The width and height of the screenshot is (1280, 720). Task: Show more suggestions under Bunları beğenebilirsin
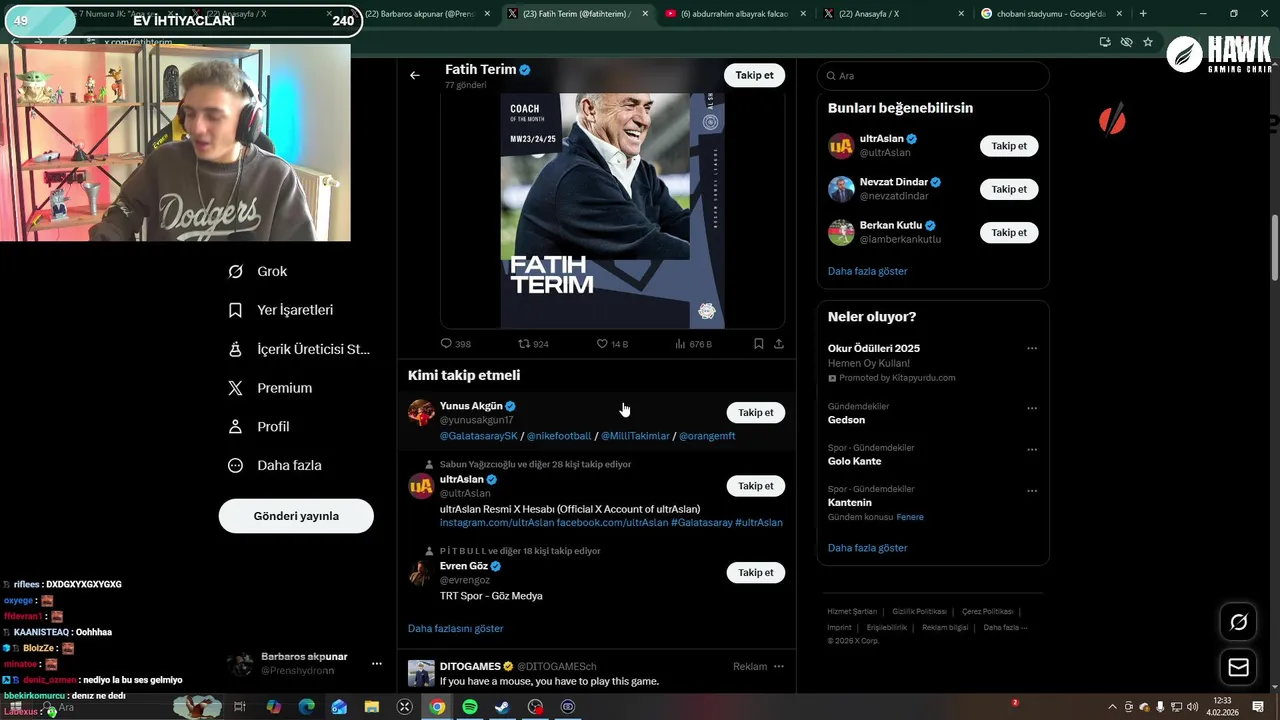[x=867, y=271]
